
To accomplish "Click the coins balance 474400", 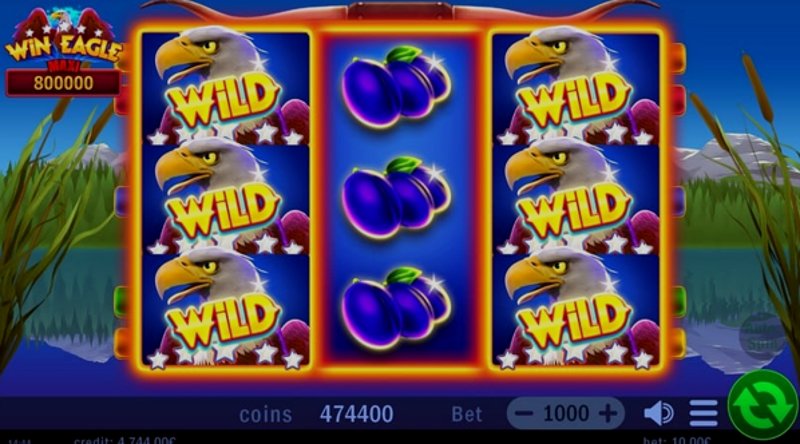I will point(356,414).
